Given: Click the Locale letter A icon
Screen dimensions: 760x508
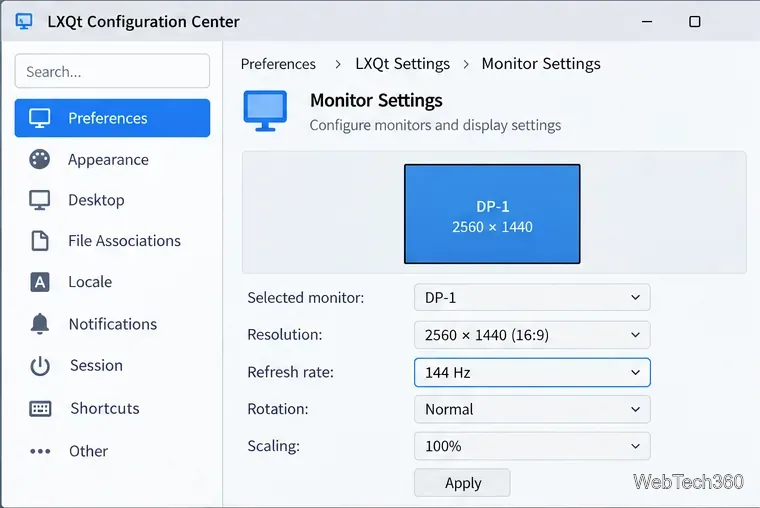Looking at the screenshot, I should (40, 282).
